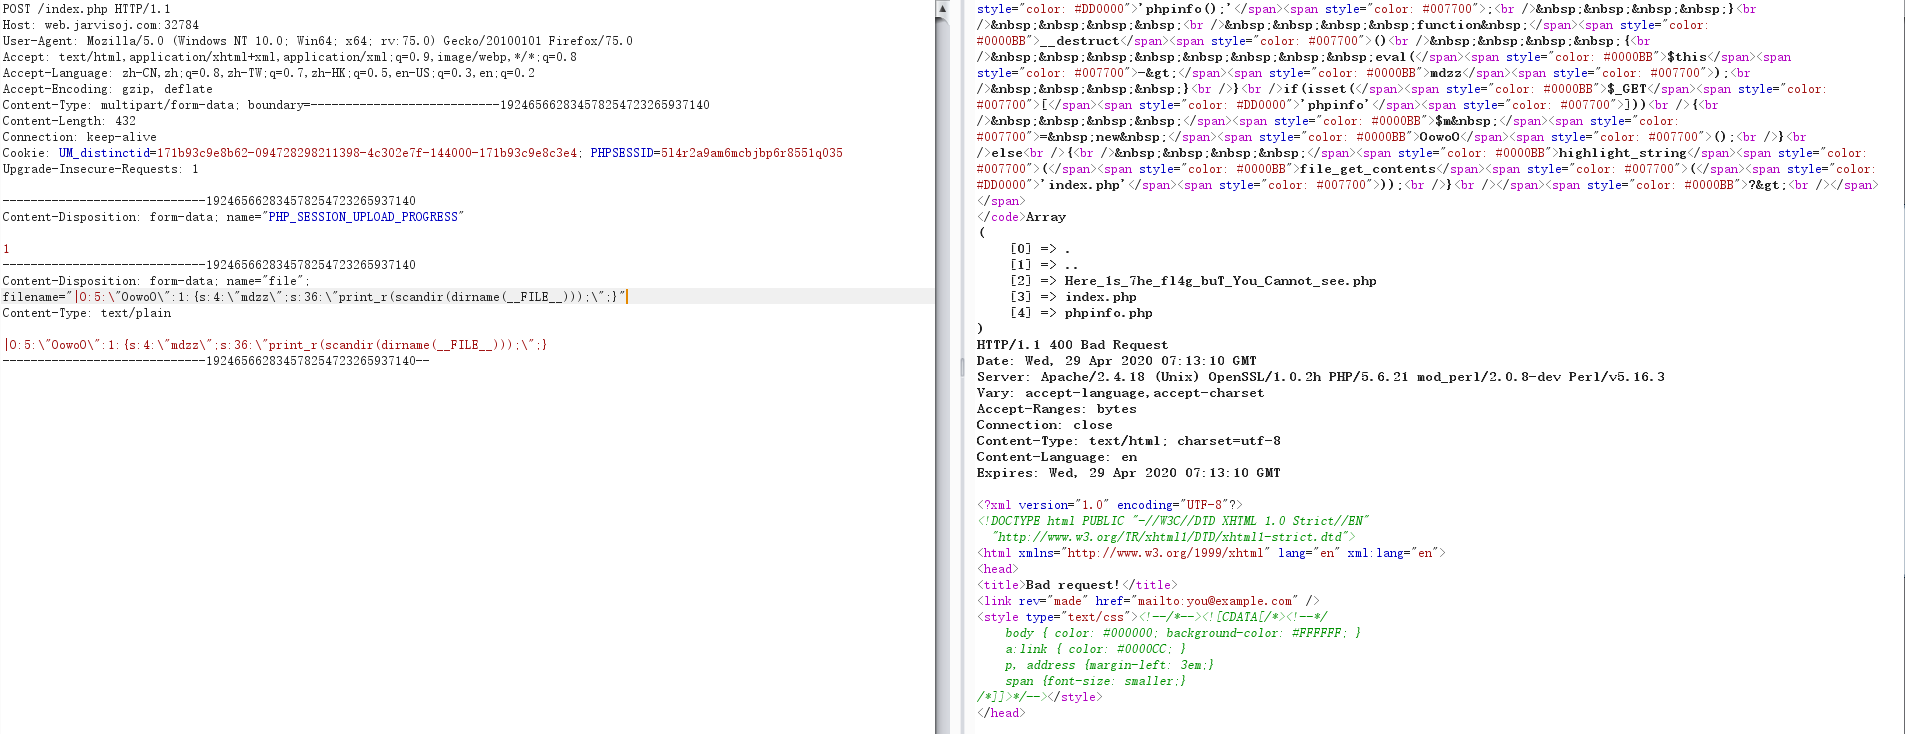Click the 'Accept-Encoding: gzip, deflate' header
Screen dimensions: 1905x734
click(108, 89)
